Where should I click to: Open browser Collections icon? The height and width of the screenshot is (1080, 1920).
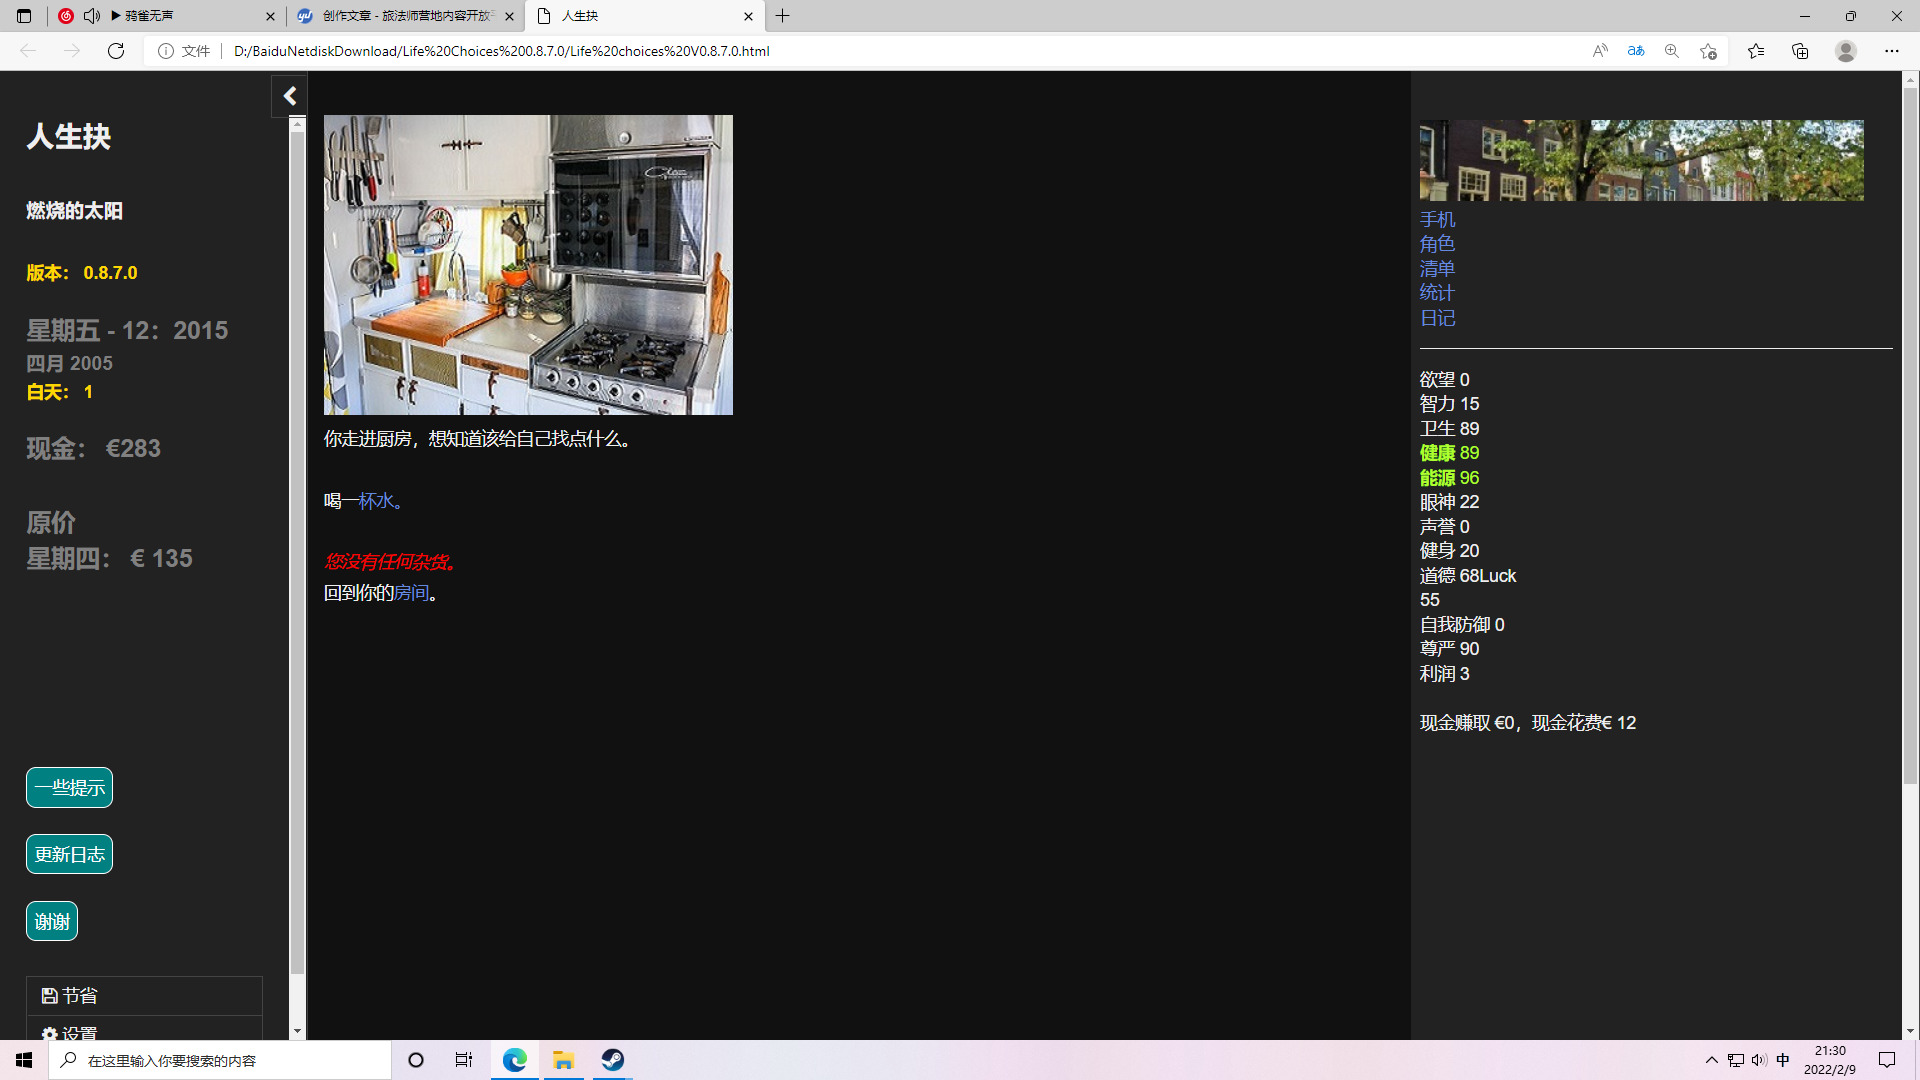(x=1800, y=51)
